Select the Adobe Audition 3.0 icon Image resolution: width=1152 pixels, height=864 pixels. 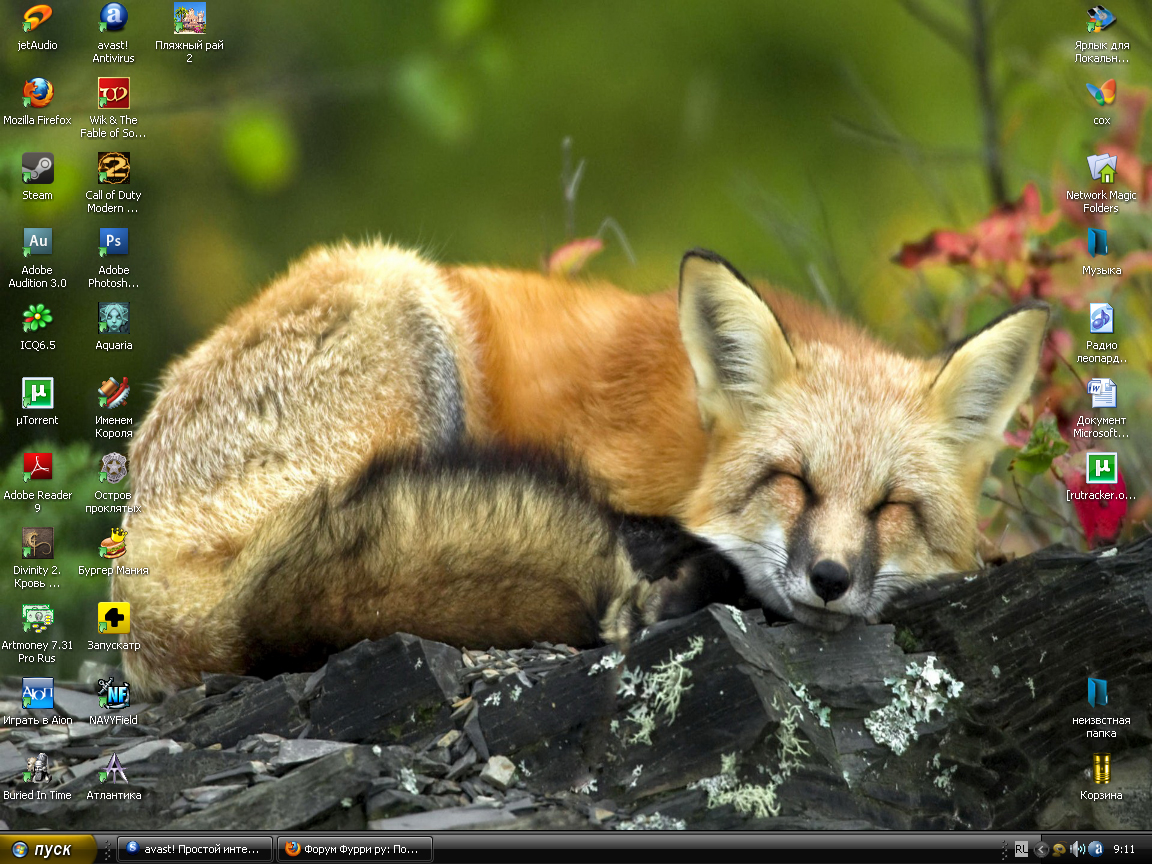point(37,243)
